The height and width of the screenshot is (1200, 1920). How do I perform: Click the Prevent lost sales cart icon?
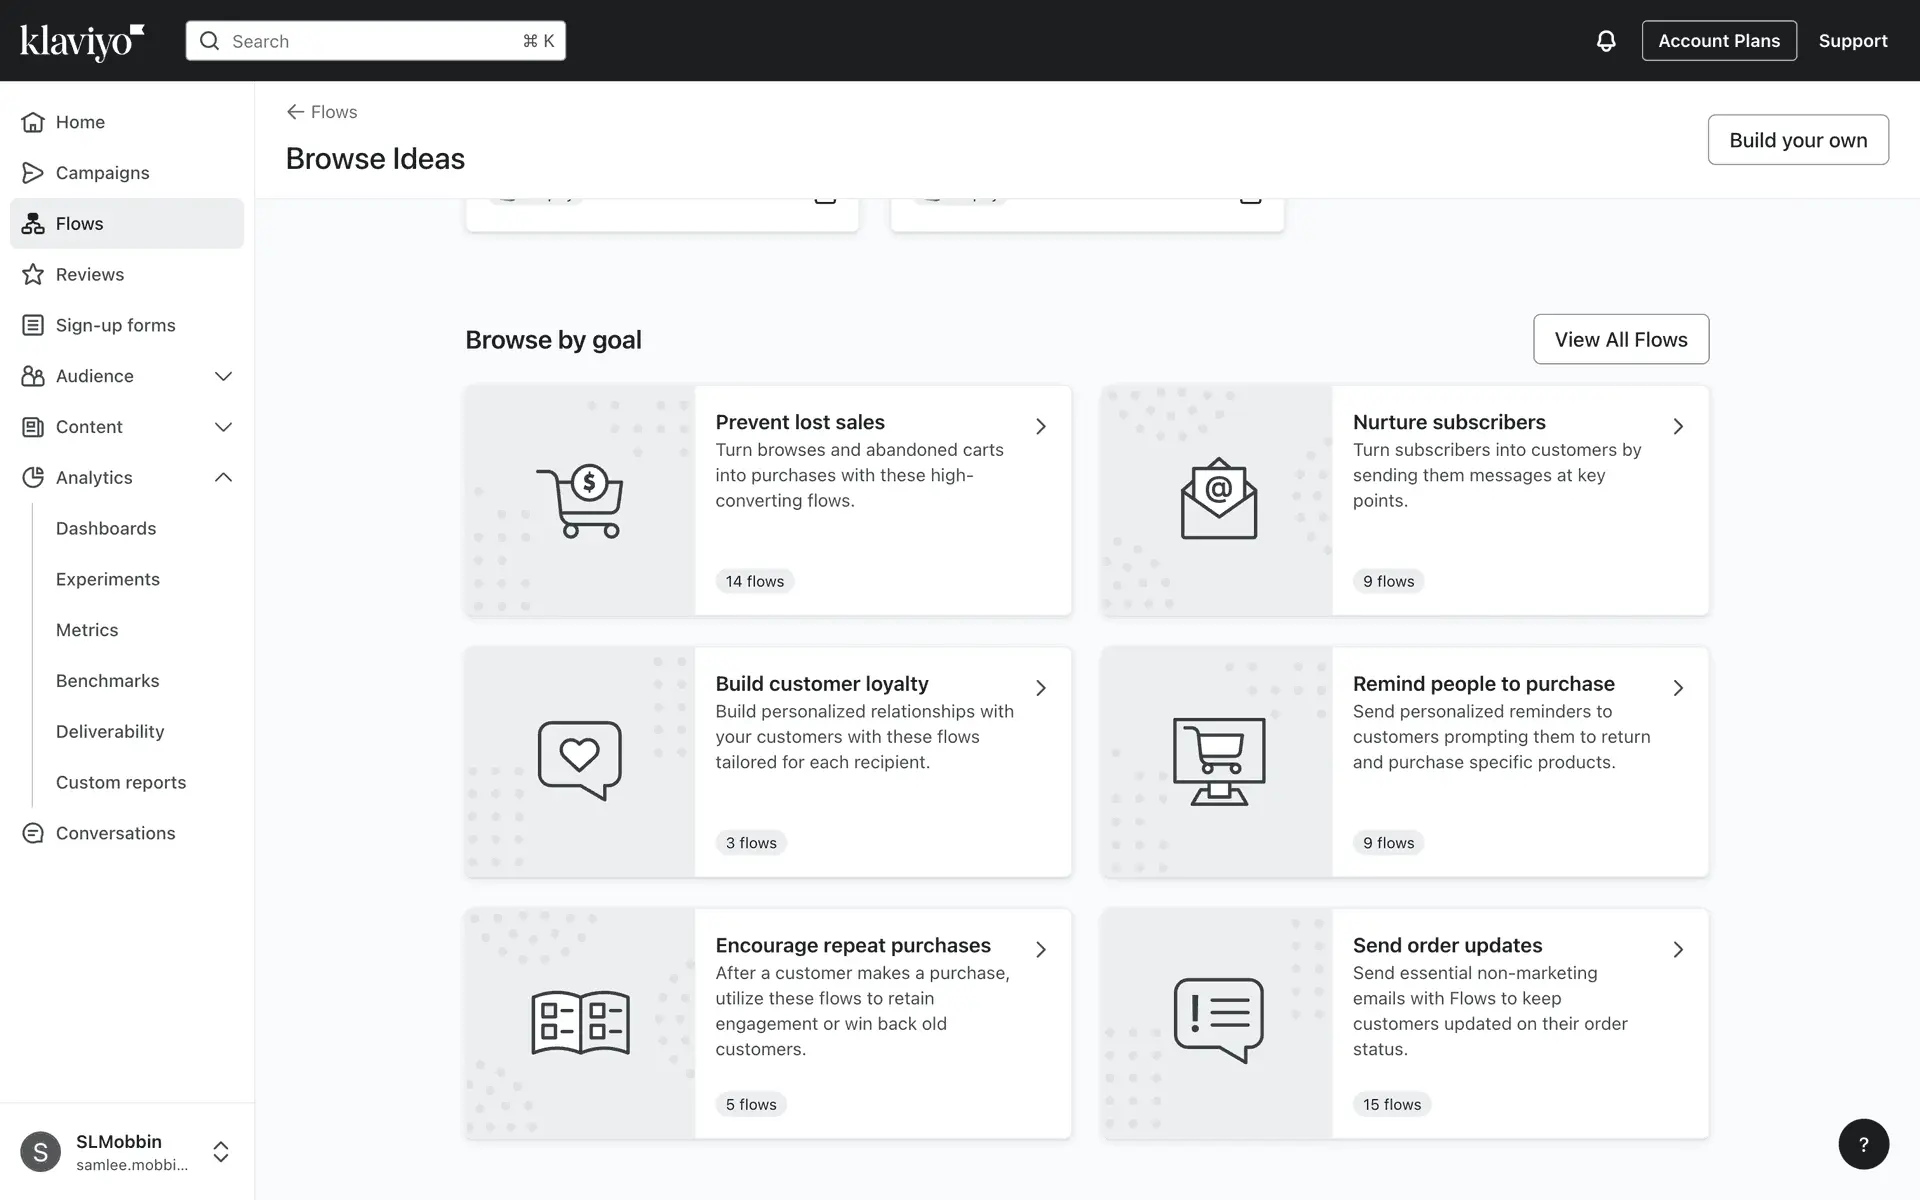click(x=580, y=501)
